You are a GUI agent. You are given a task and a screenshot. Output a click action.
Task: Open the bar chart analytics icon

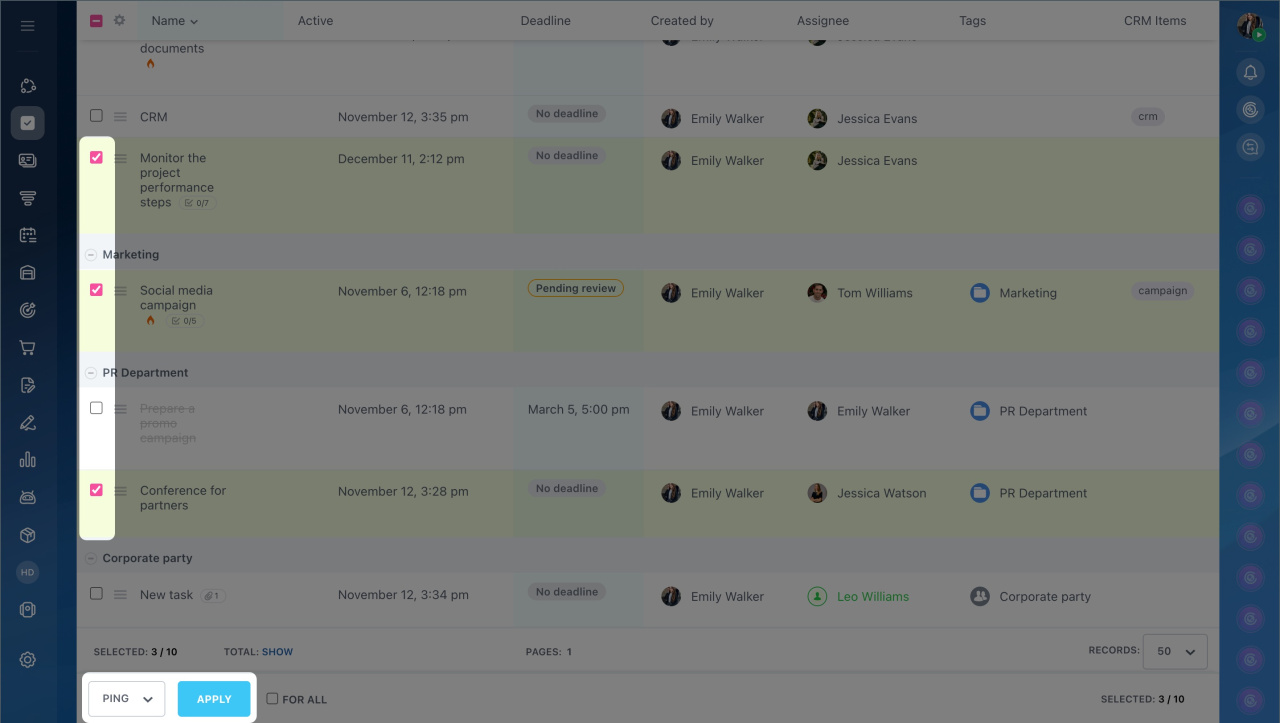click(x=27, y=460)
